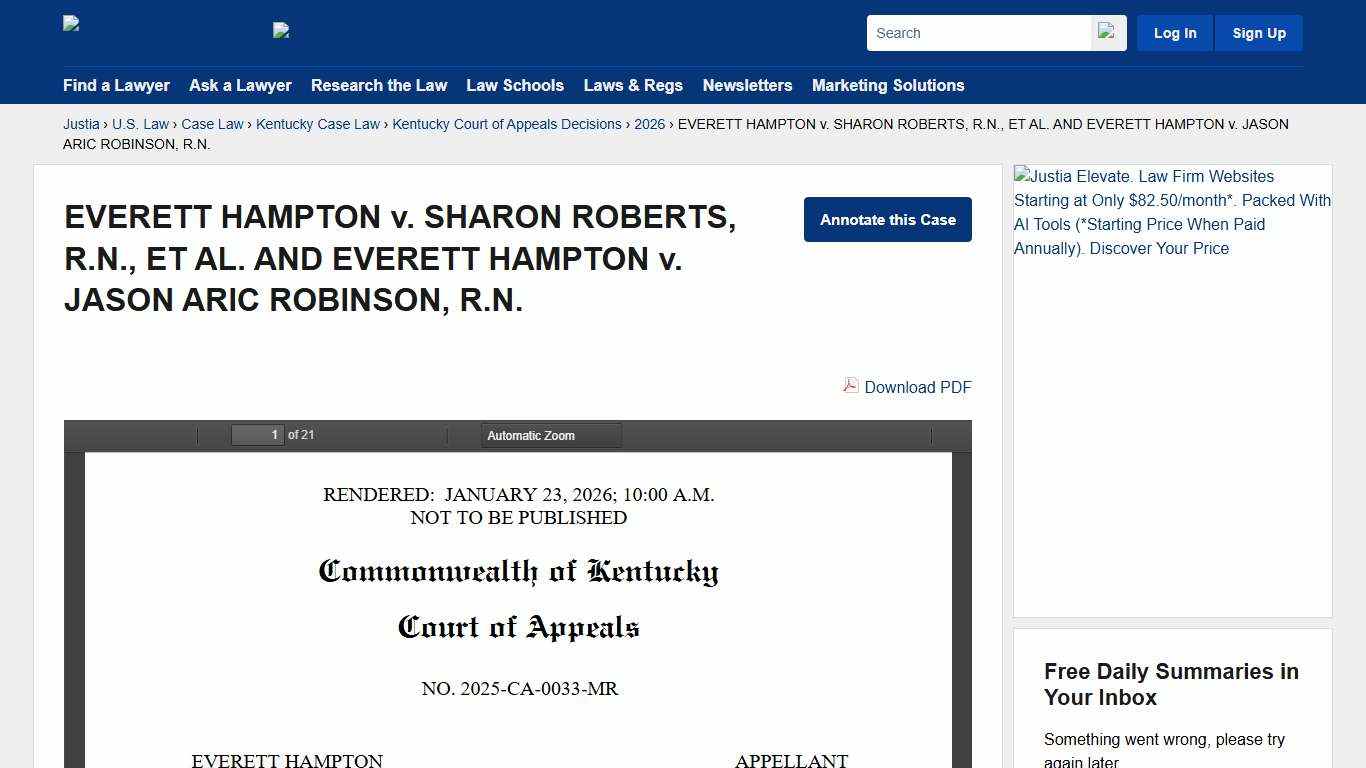Select "Laws & Regs" in the navigation
The height and width of the screenshot is (768, 1366).
click(633, 86)
